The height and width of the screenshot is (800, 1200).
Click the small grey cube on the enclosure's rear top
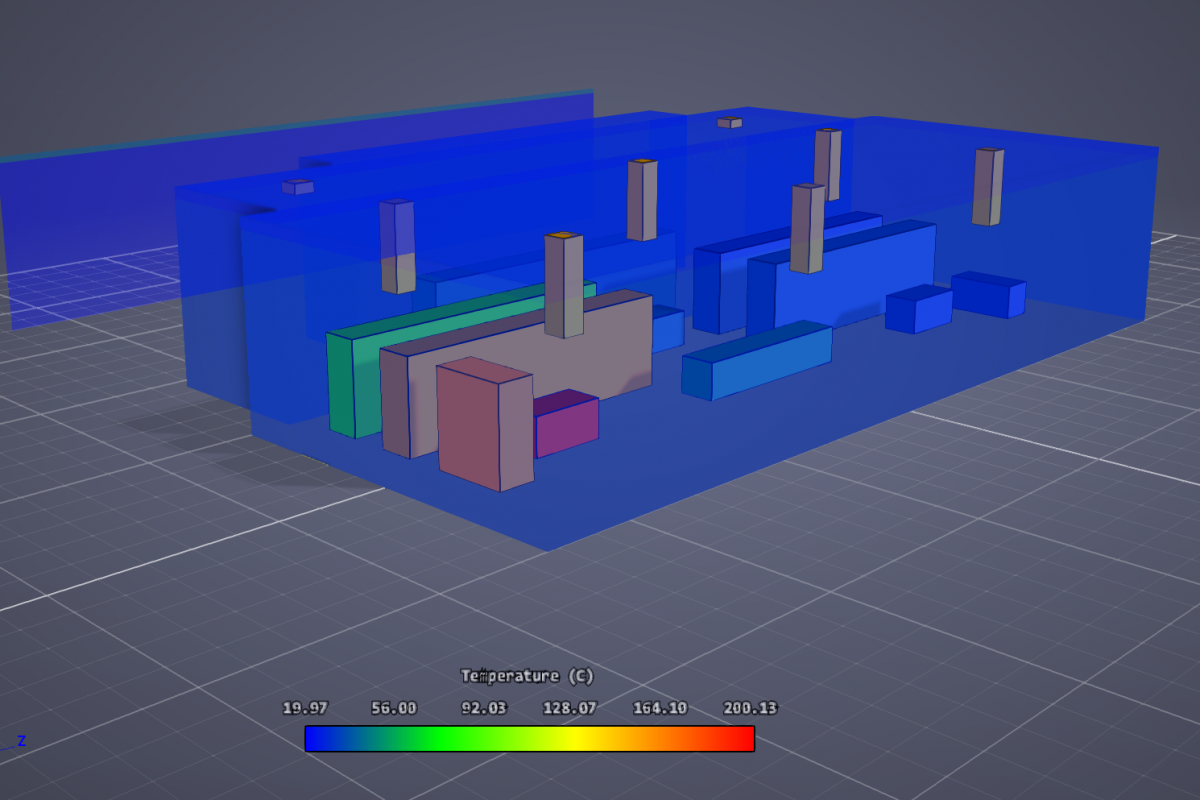coord(730,122)
